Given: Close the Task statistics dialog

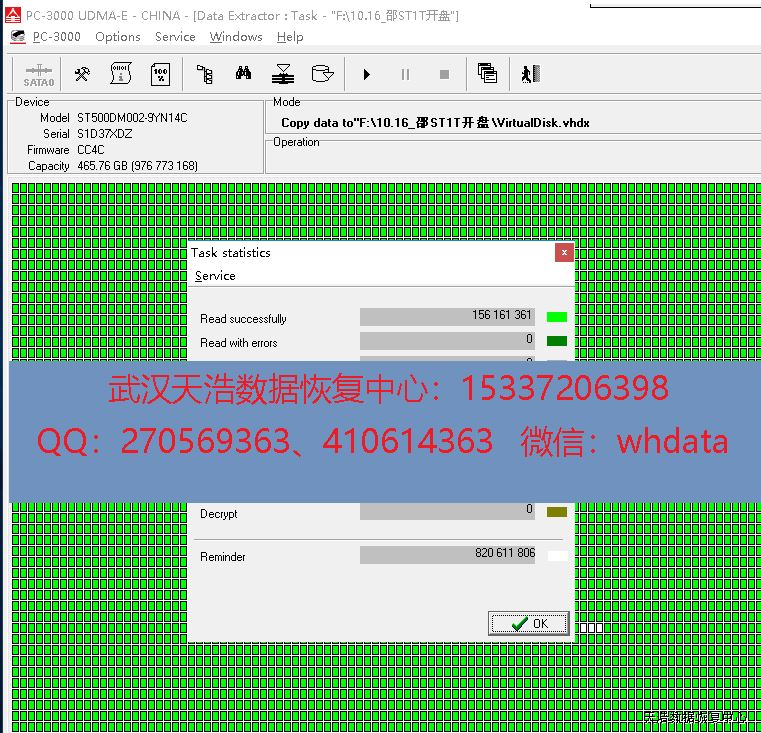Looking at the screenshot, I should tap(564, 253).
